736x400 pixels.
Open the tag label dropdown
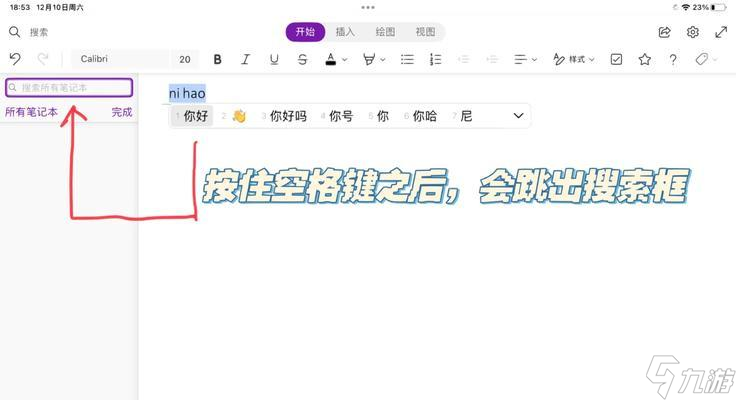coord(706,59)
